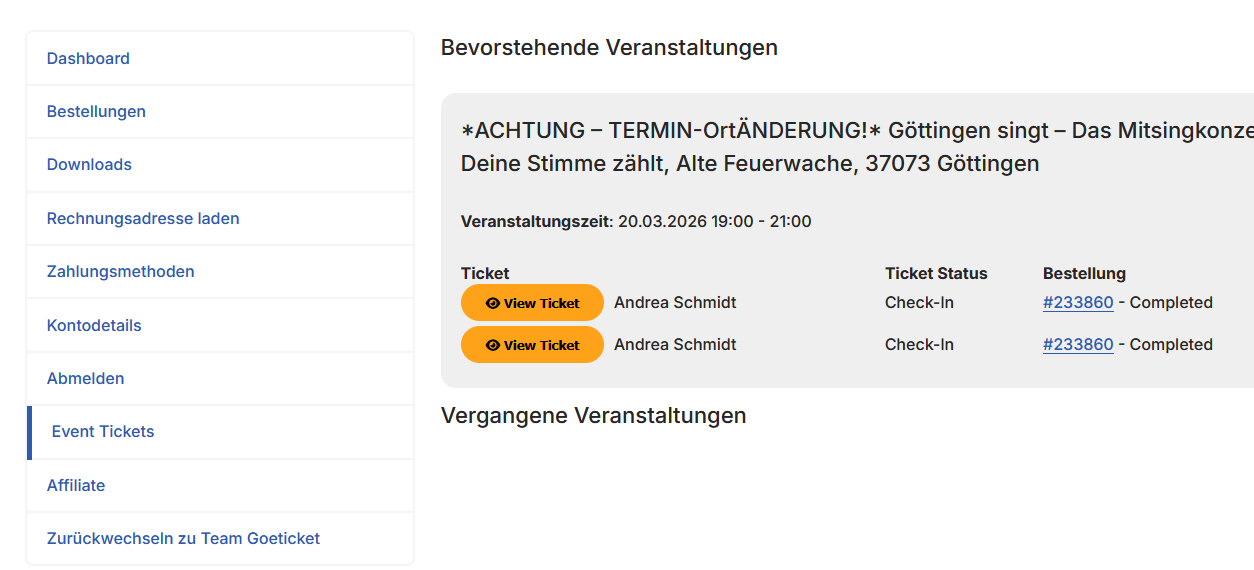Click the Bevorstehende Veranstaltungen heading
The width and height of the screenshot is (1254, 570).
point(609,48)
